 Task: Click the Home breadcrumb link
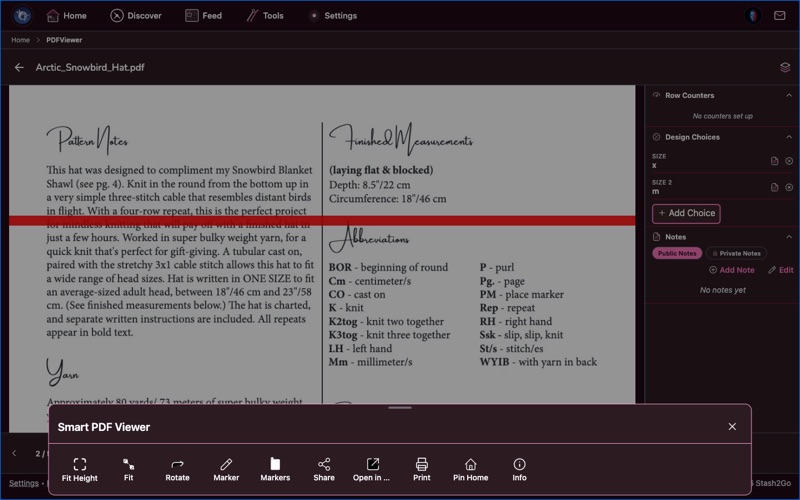(20, 40)
